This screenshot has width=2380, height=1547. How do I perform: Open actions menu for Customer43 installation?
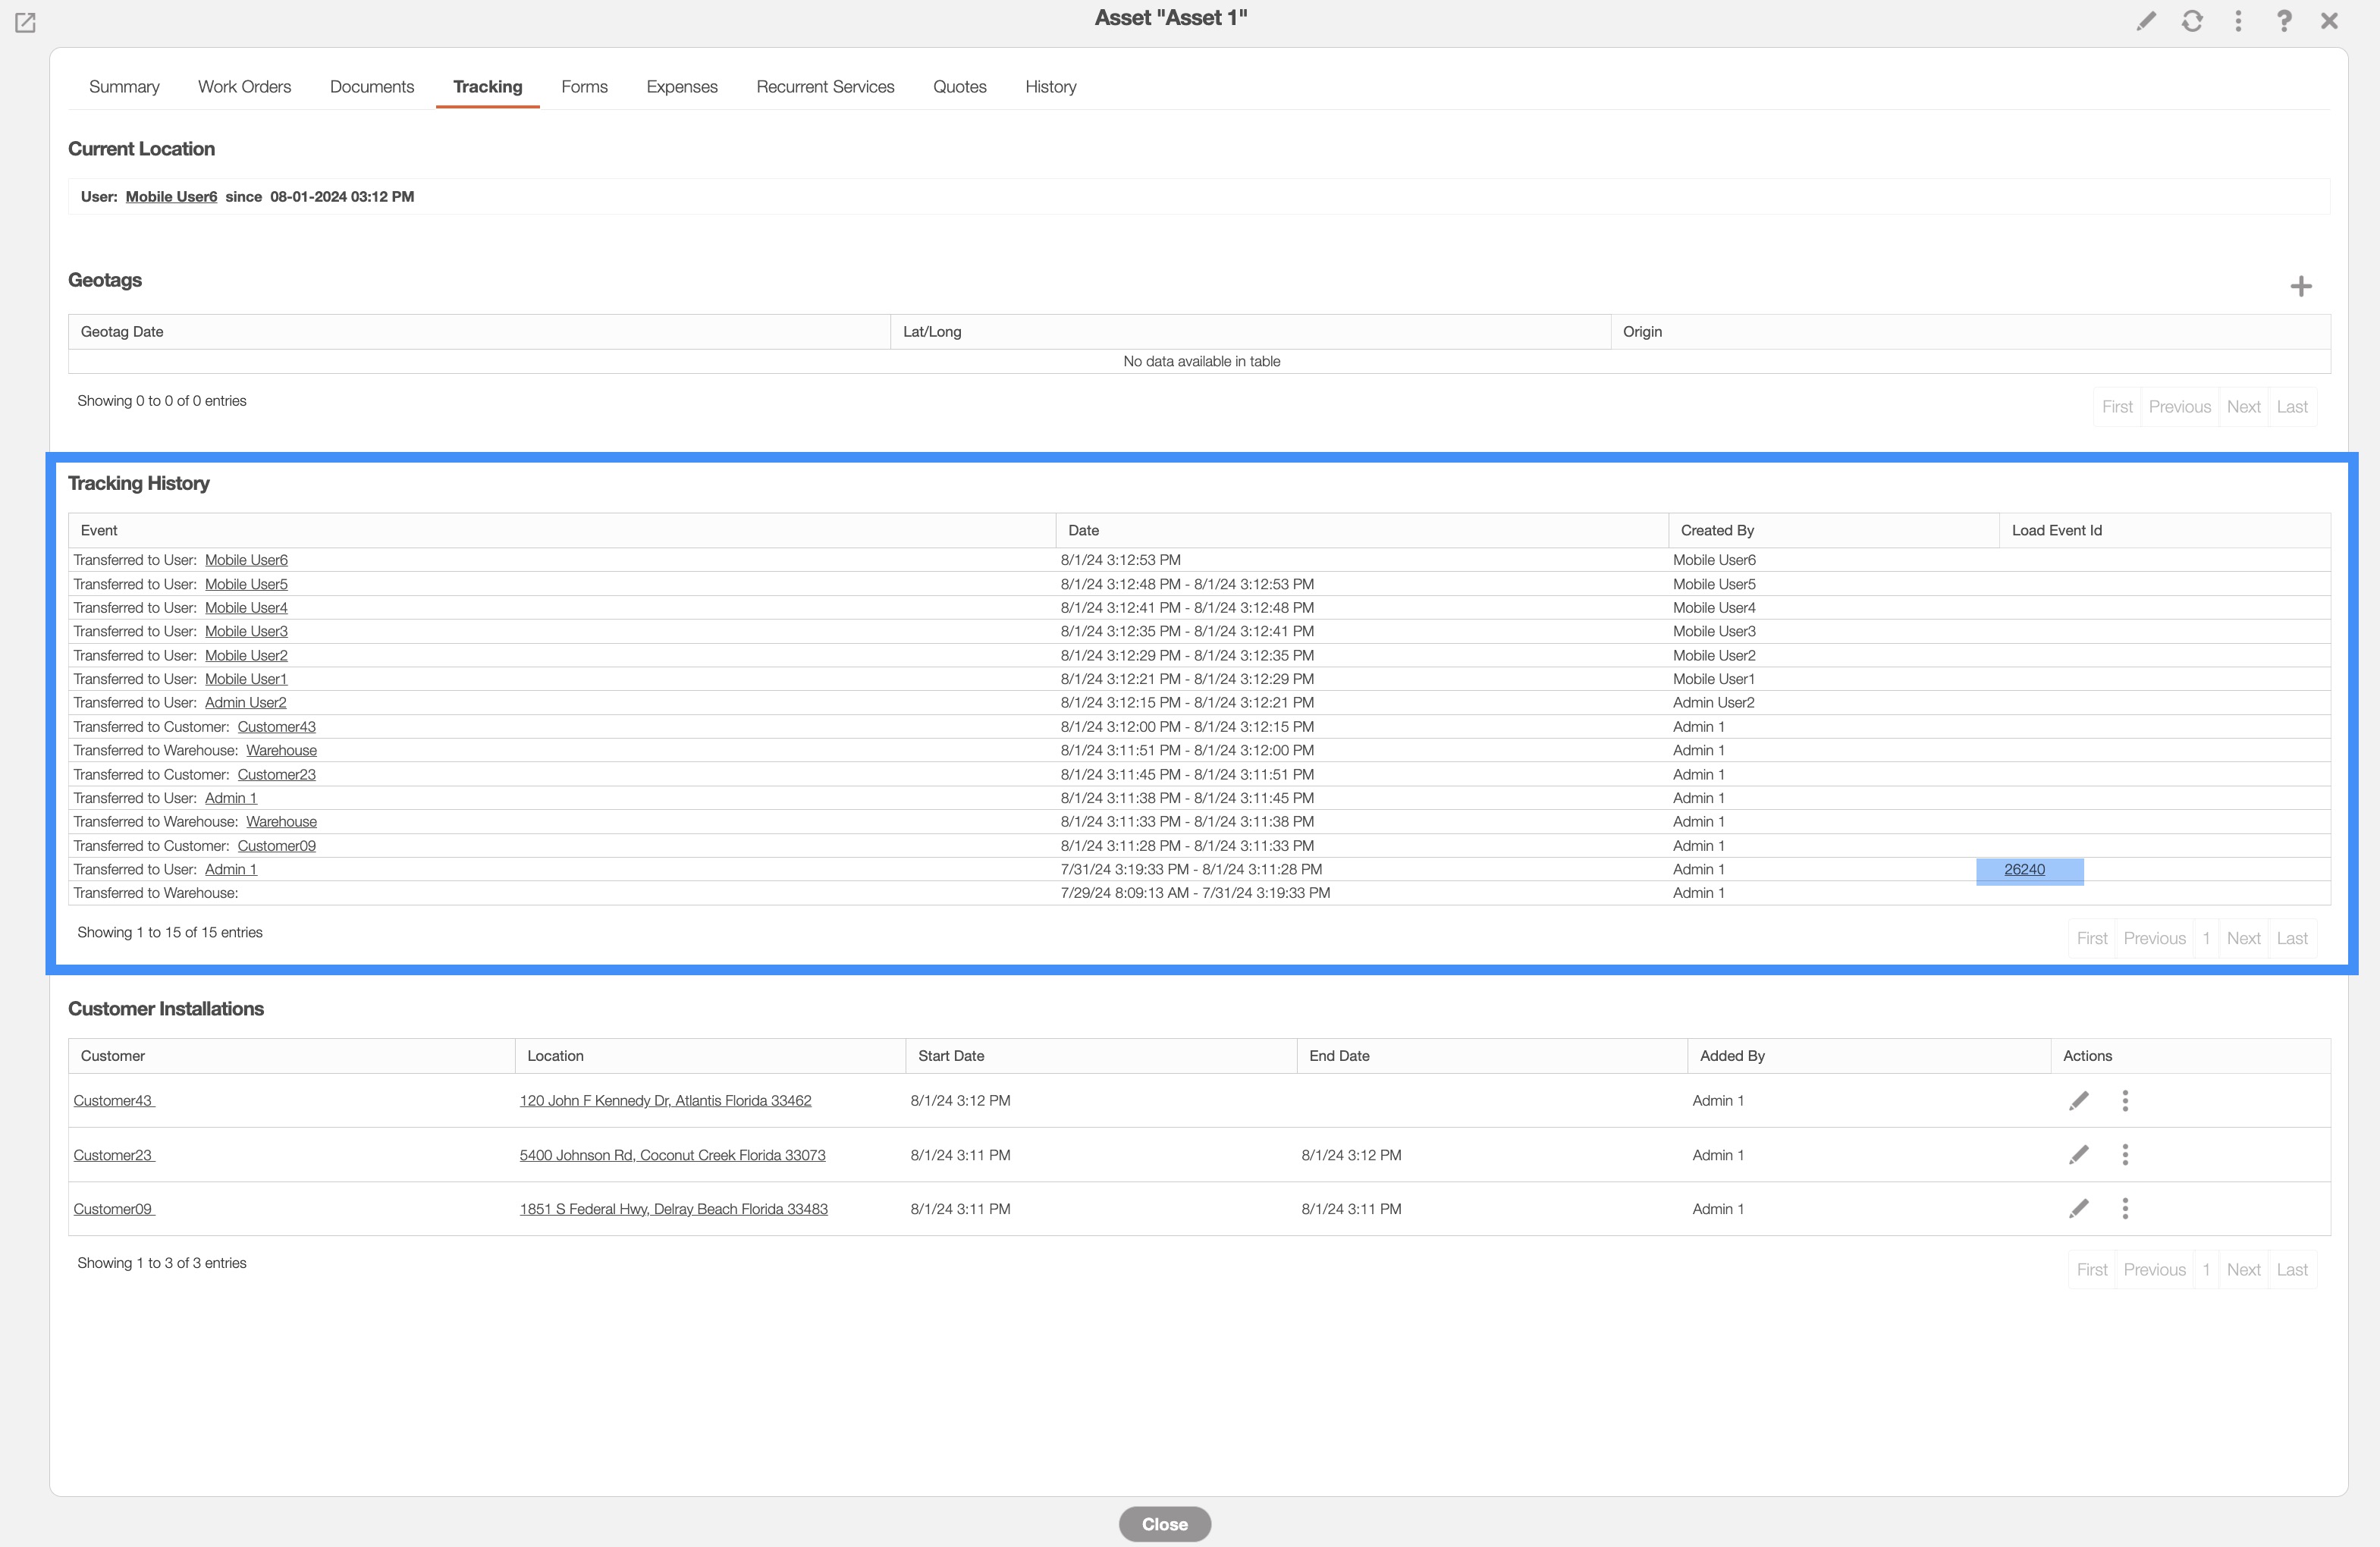[2125, 1101]
